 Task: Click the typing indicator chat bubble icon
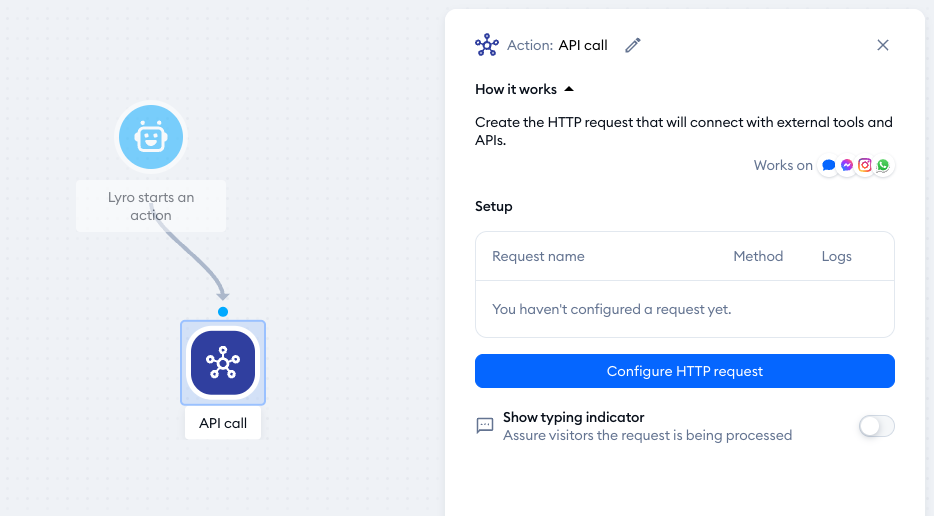click(x=485, y=425)
